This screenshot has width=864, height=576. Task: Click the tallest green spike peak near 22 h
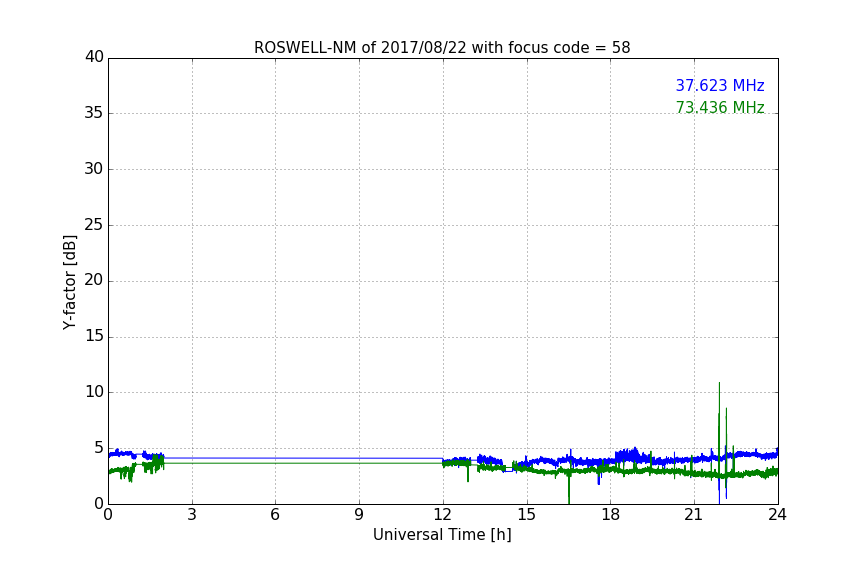(719, 384)
